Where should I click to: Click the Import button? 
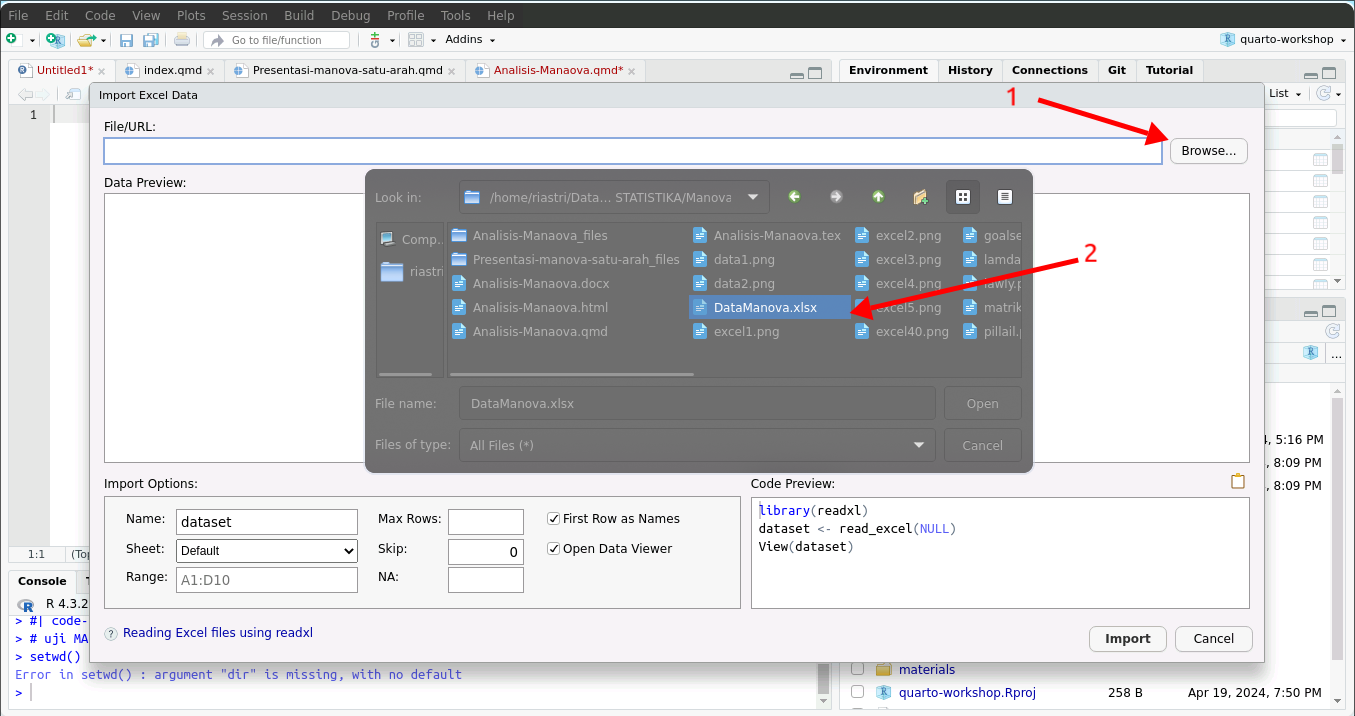[x=1128, y=639]
